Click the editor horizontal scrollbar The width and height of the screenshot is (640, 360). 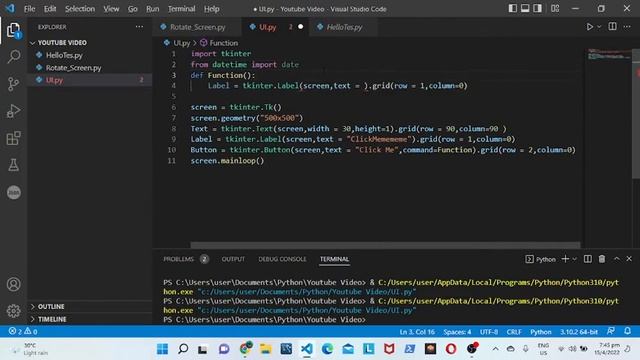(x=385, y=245)
